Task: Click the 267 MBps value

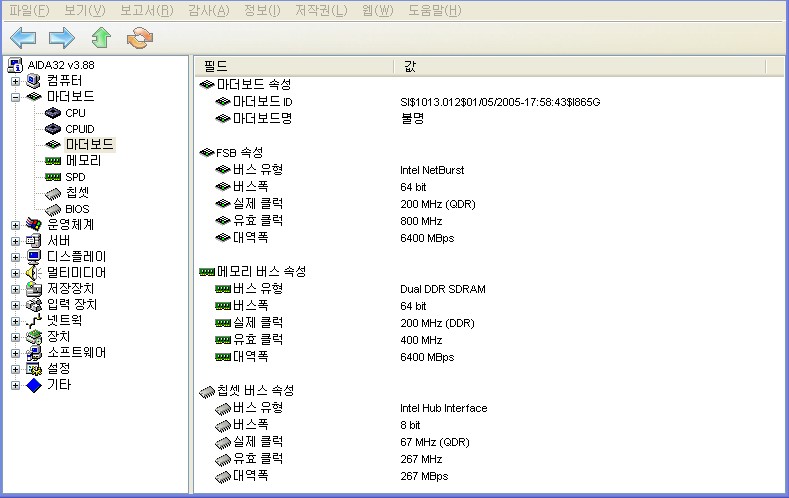Action: [x=424, y=476]
